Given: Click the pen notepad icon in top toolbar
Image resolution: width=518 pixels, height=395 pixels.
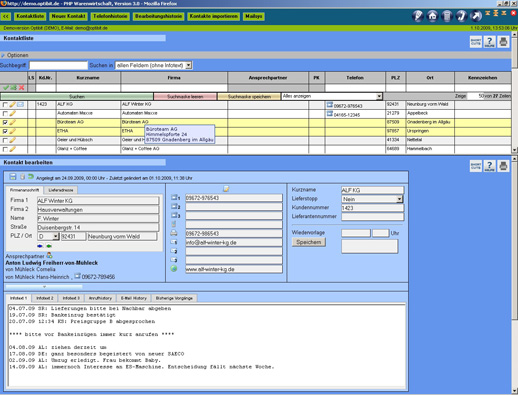Looking at the screenshot, I should click(418, 16).
